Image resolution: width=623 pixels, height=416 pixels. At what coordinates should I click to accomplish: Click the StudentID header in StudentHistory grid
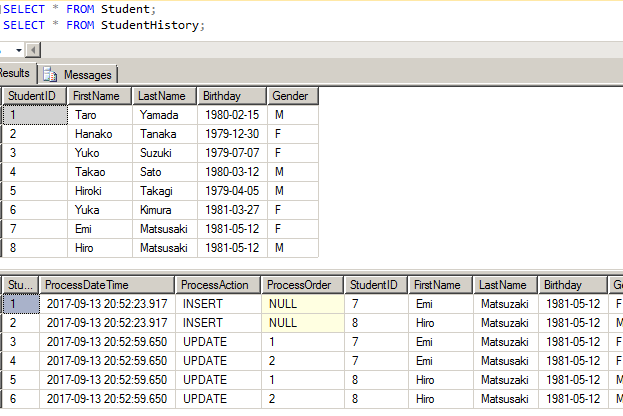(376, 285)
